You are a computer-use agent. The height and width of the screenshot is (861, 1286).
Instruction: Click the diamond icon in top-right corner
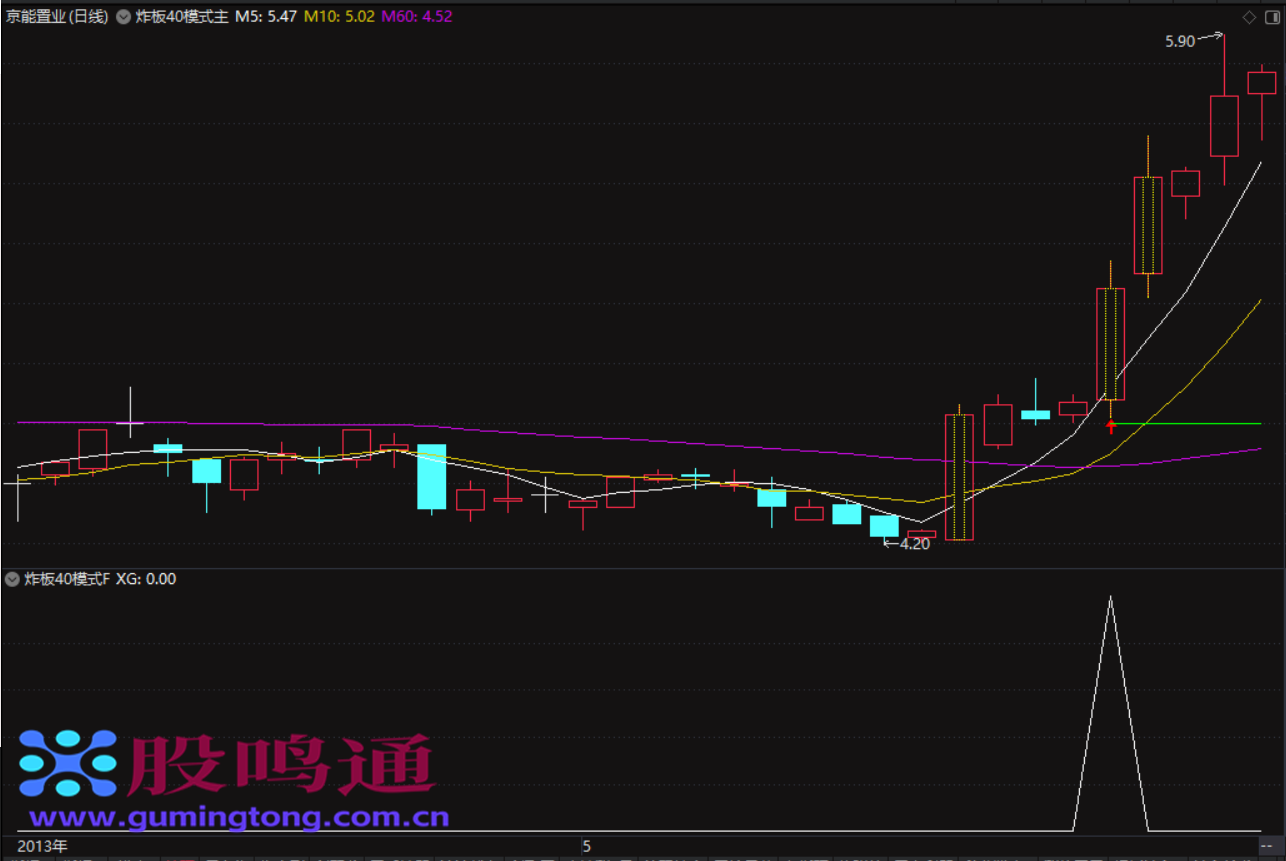click(1249, 17)
